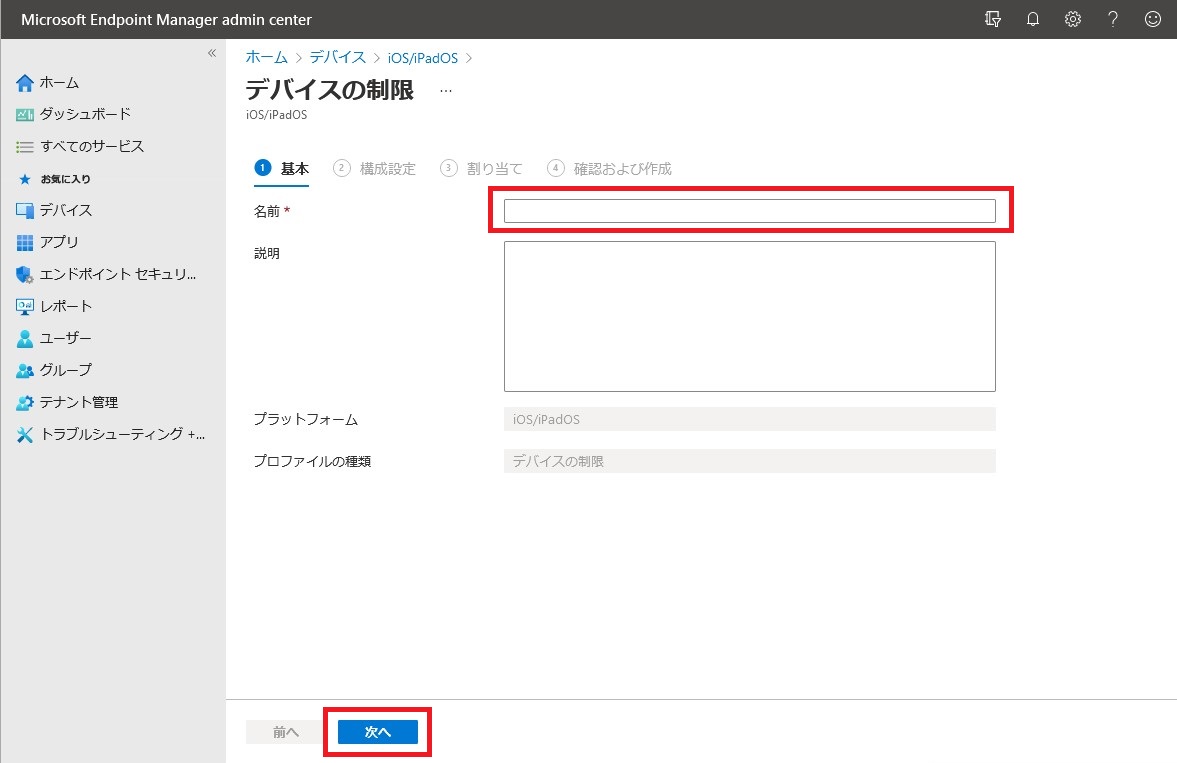This screenshot has width=1177, height=763.
Task: Click the iOS/iPadOS breadcrumb link
Action: click(423, 58)
